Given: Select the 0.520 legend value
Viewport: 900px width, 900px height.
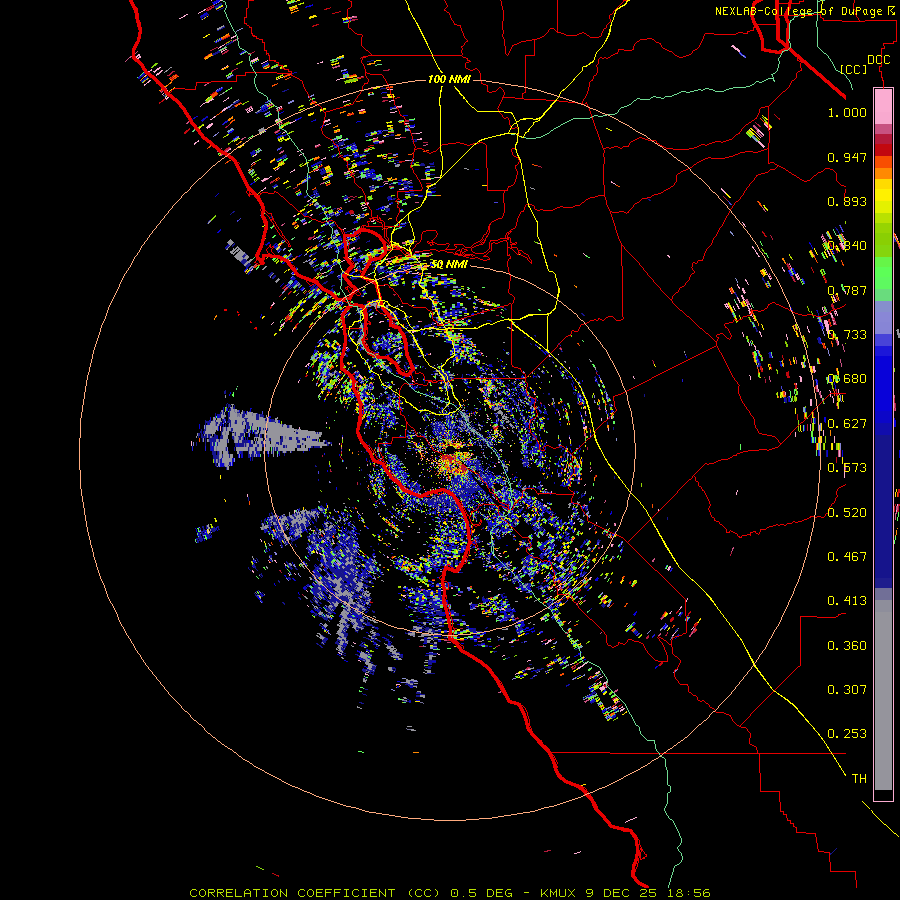Looking at the screenshot, I should coord(847,513).
